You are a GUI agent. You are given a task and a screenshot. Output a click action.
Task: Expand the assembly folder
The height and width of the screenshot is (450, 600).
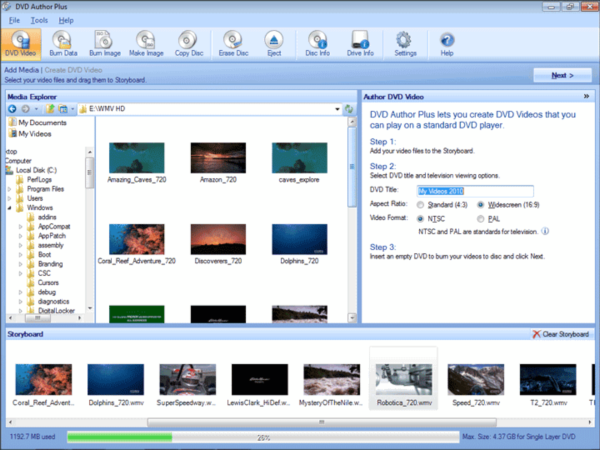[21, 245]
